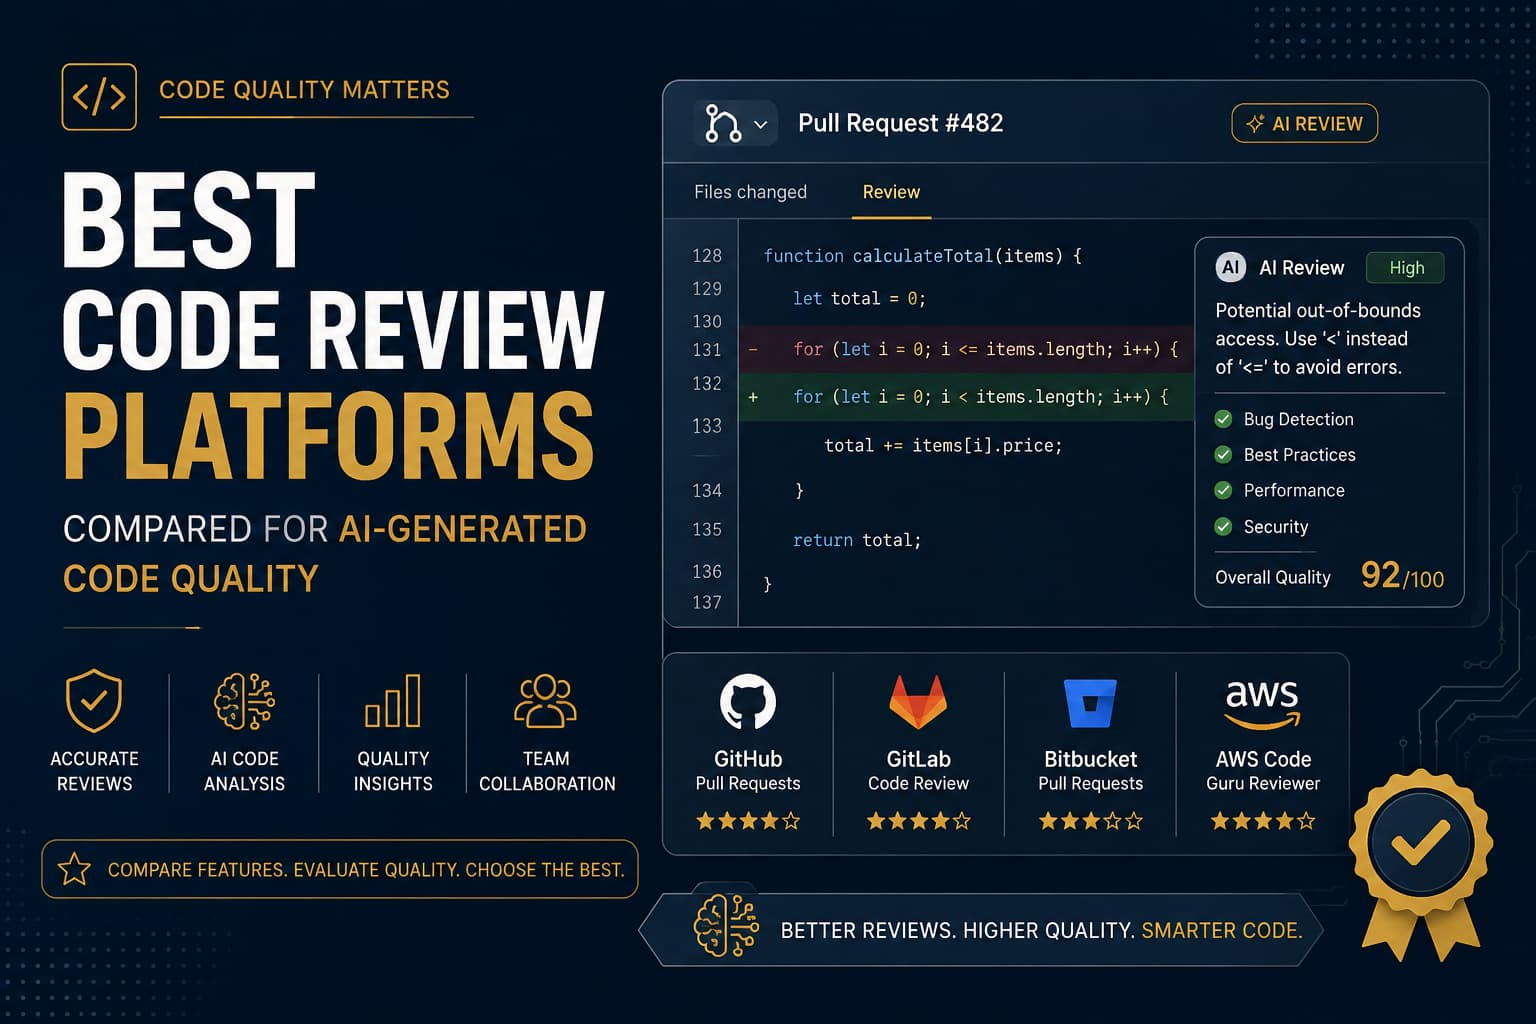Click the PLATFORMS gold headline word
This screenshot has height=1024, width=1536.
[x=329, y=436]
